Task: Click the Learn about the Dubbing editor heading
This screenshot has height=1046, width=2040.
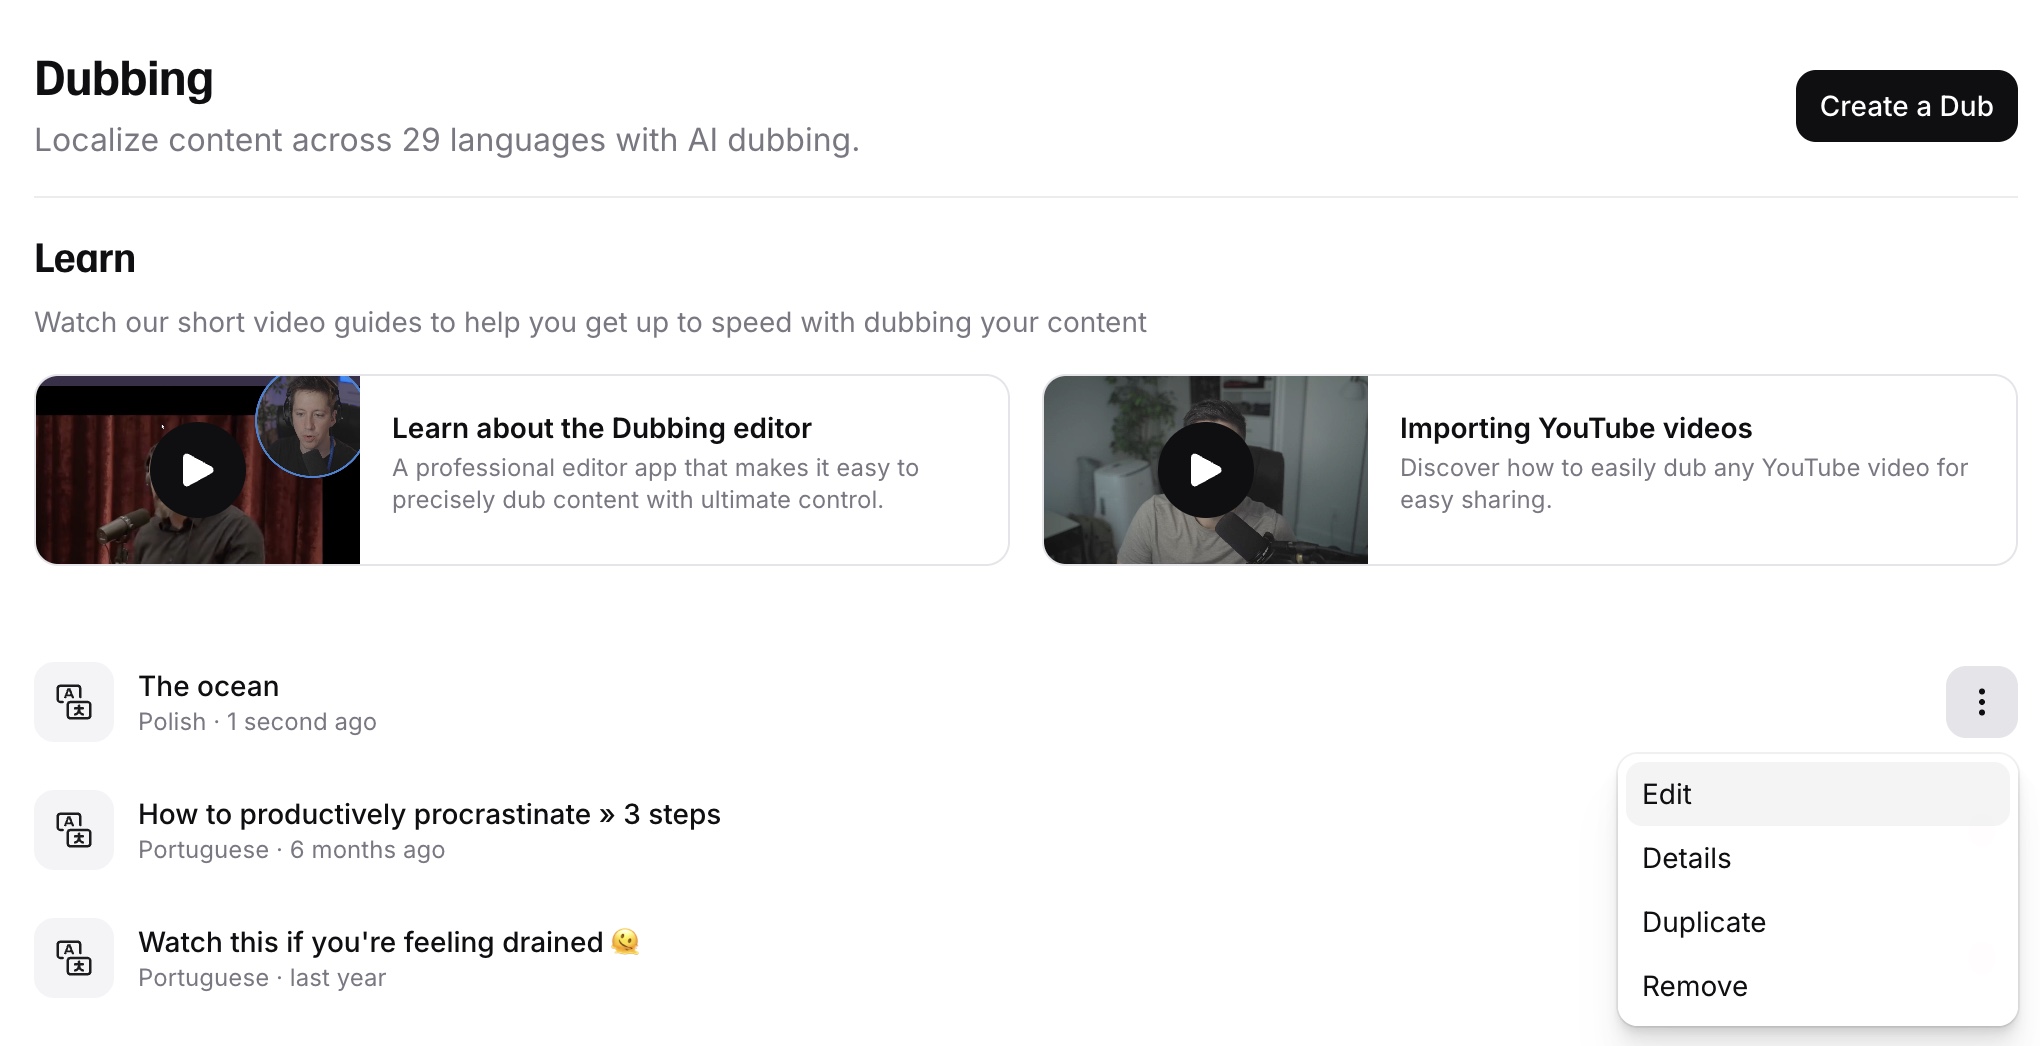Action: [601, 428]
